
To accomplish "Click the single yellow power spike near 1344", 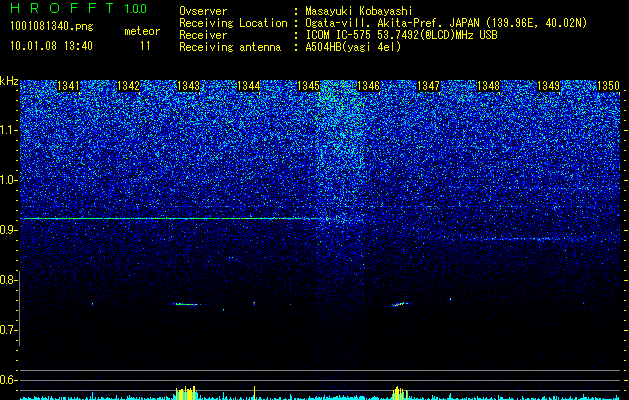I will pos(254,392).
